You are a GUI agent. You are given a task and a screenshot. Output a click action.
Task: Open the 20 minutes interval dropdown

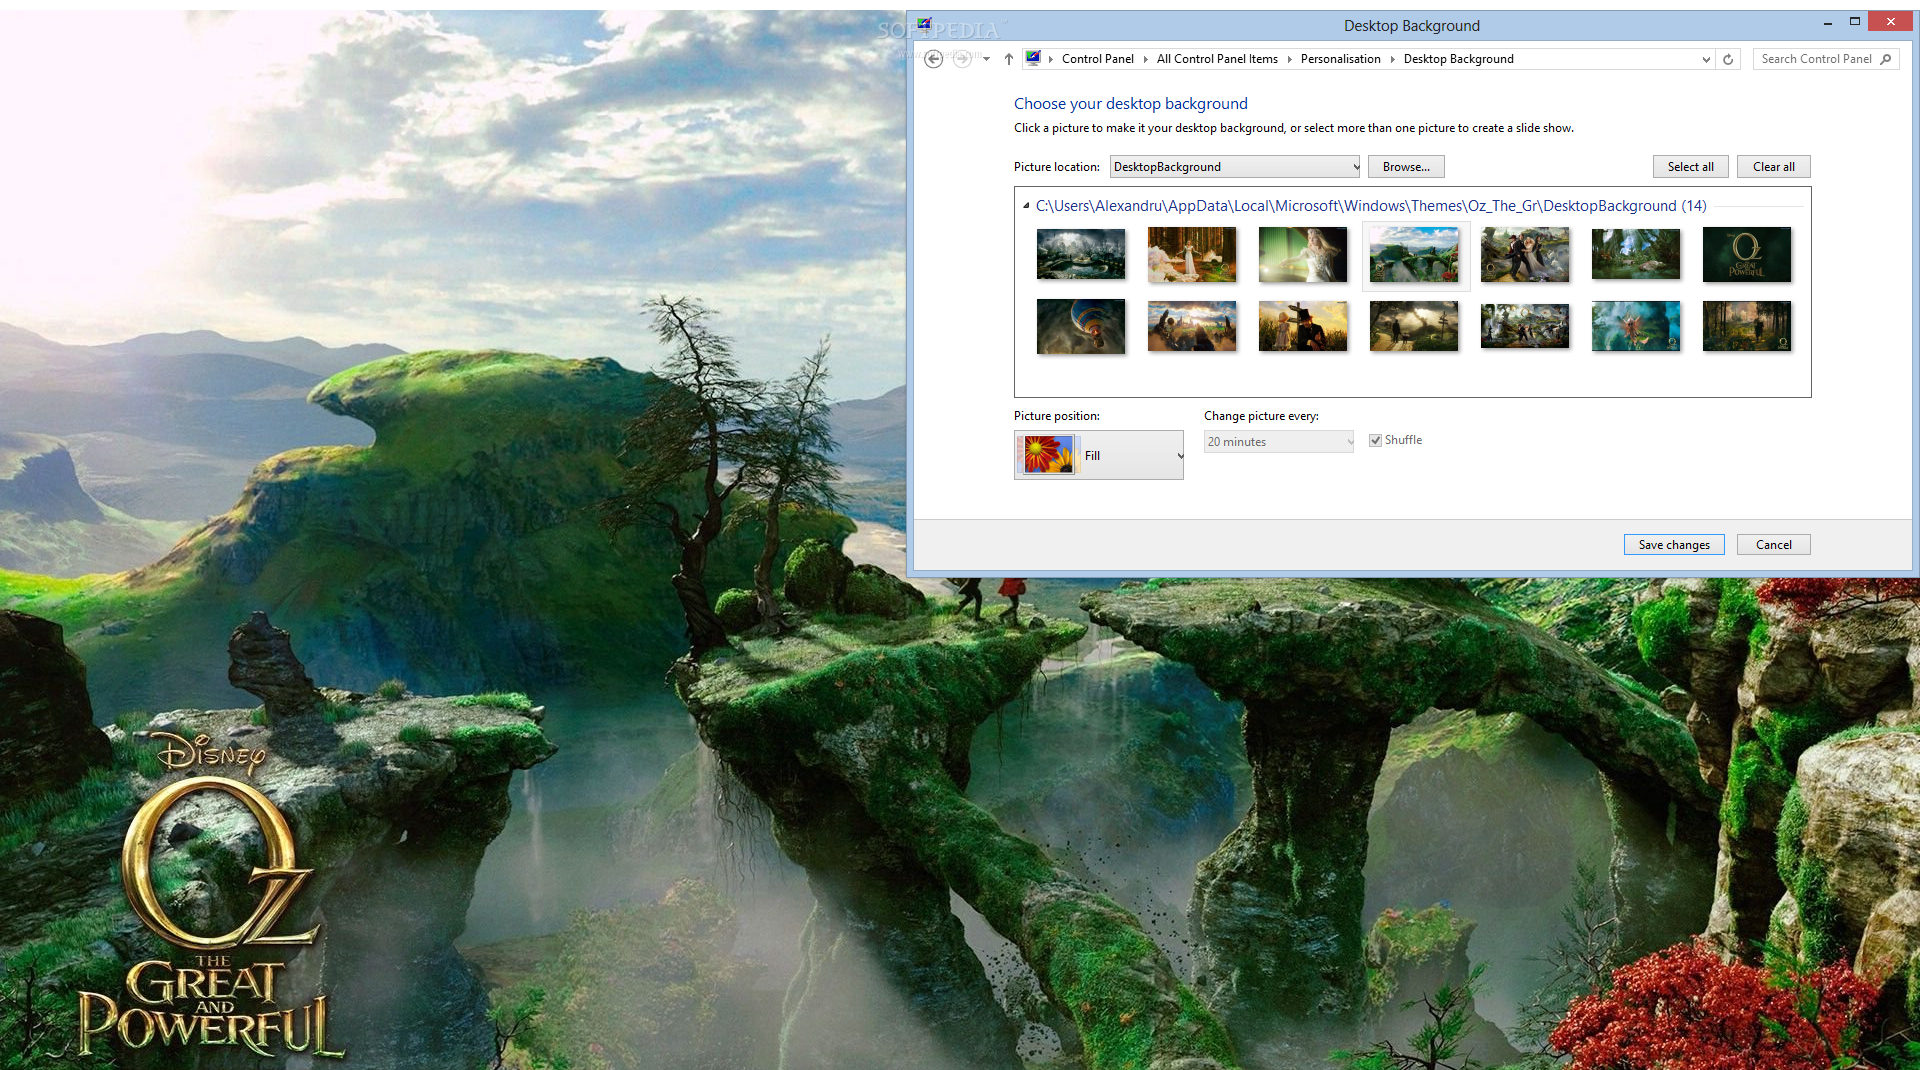(1279, 442)
